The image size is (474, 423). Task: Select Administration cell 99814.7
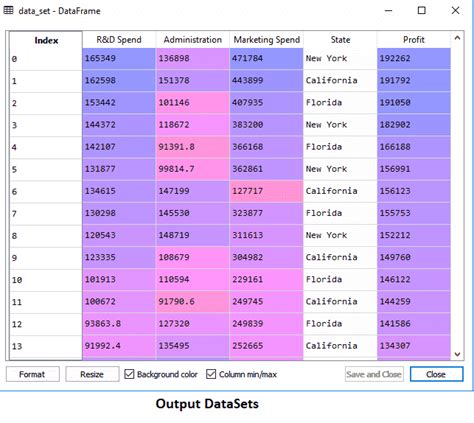pyautogui.click(x=193, y=169)
